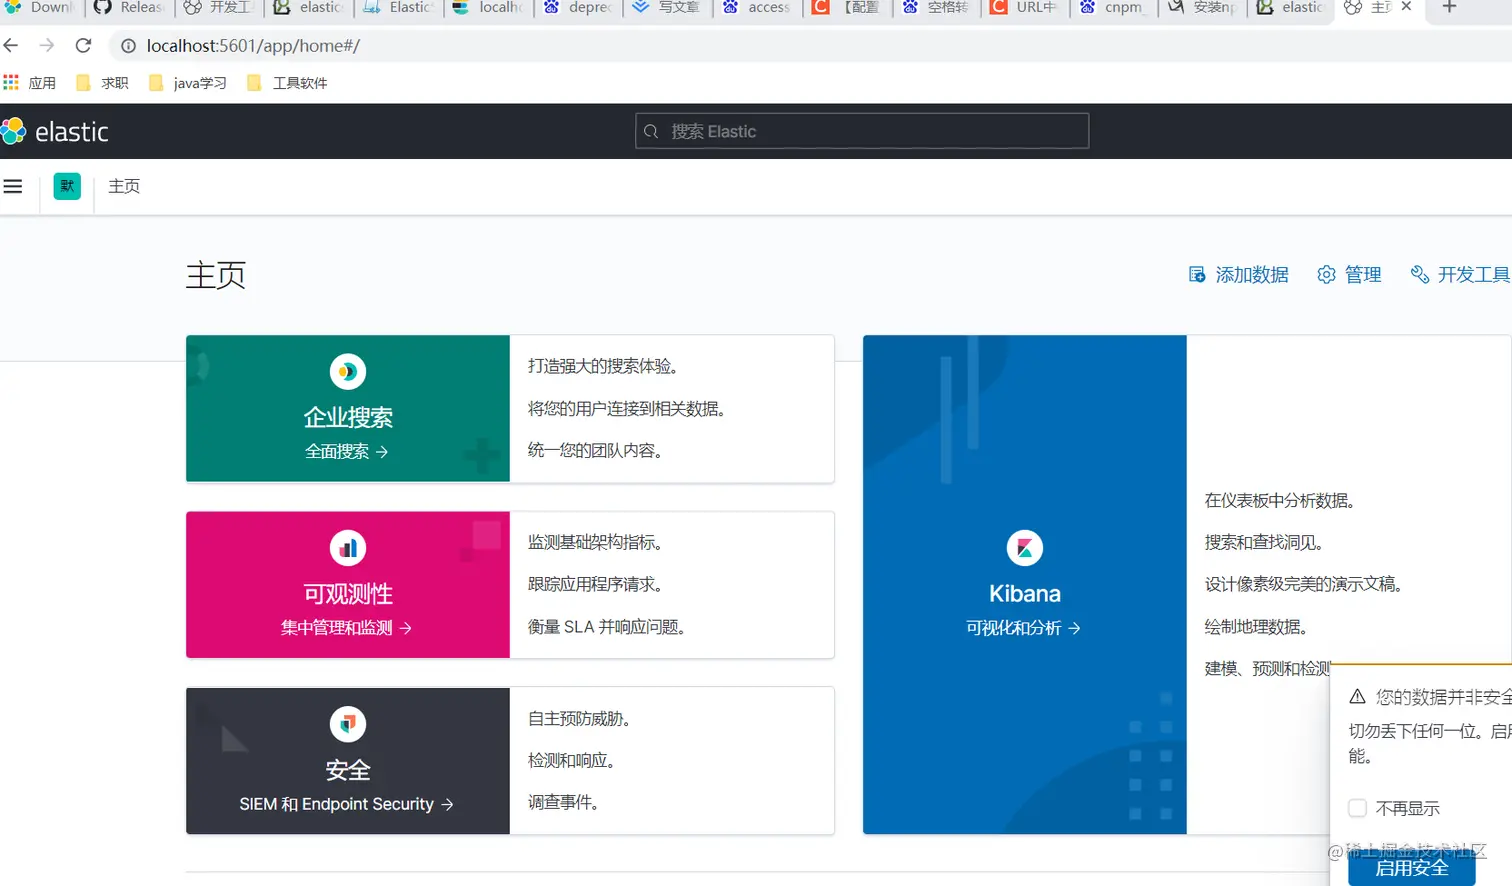Screen dimensions: 1512x886
Task: Click the 安全 shield logo icon
Action: click(x=348, y=724)
